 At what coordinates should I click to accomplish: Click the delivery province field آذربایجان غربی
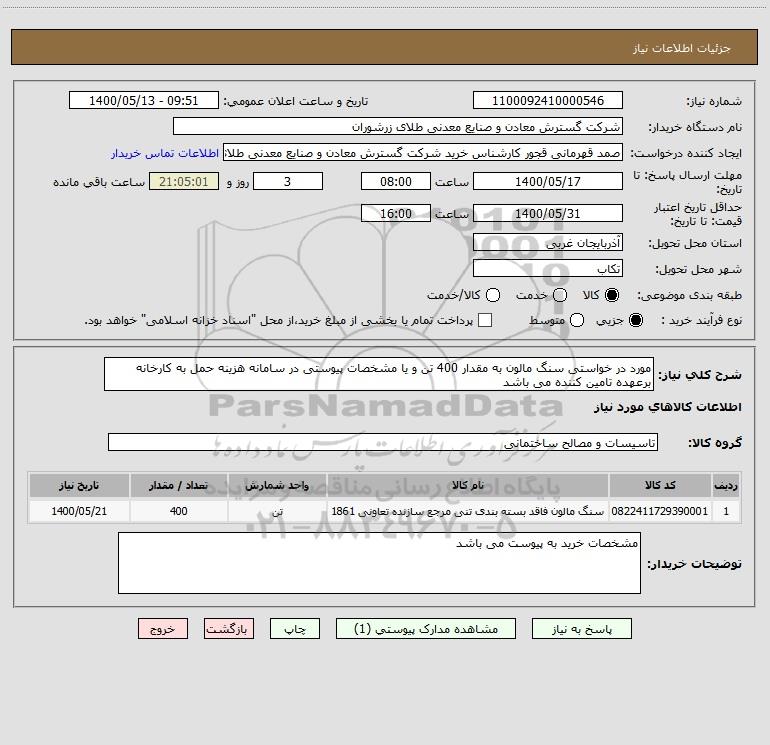pos(548,242)
